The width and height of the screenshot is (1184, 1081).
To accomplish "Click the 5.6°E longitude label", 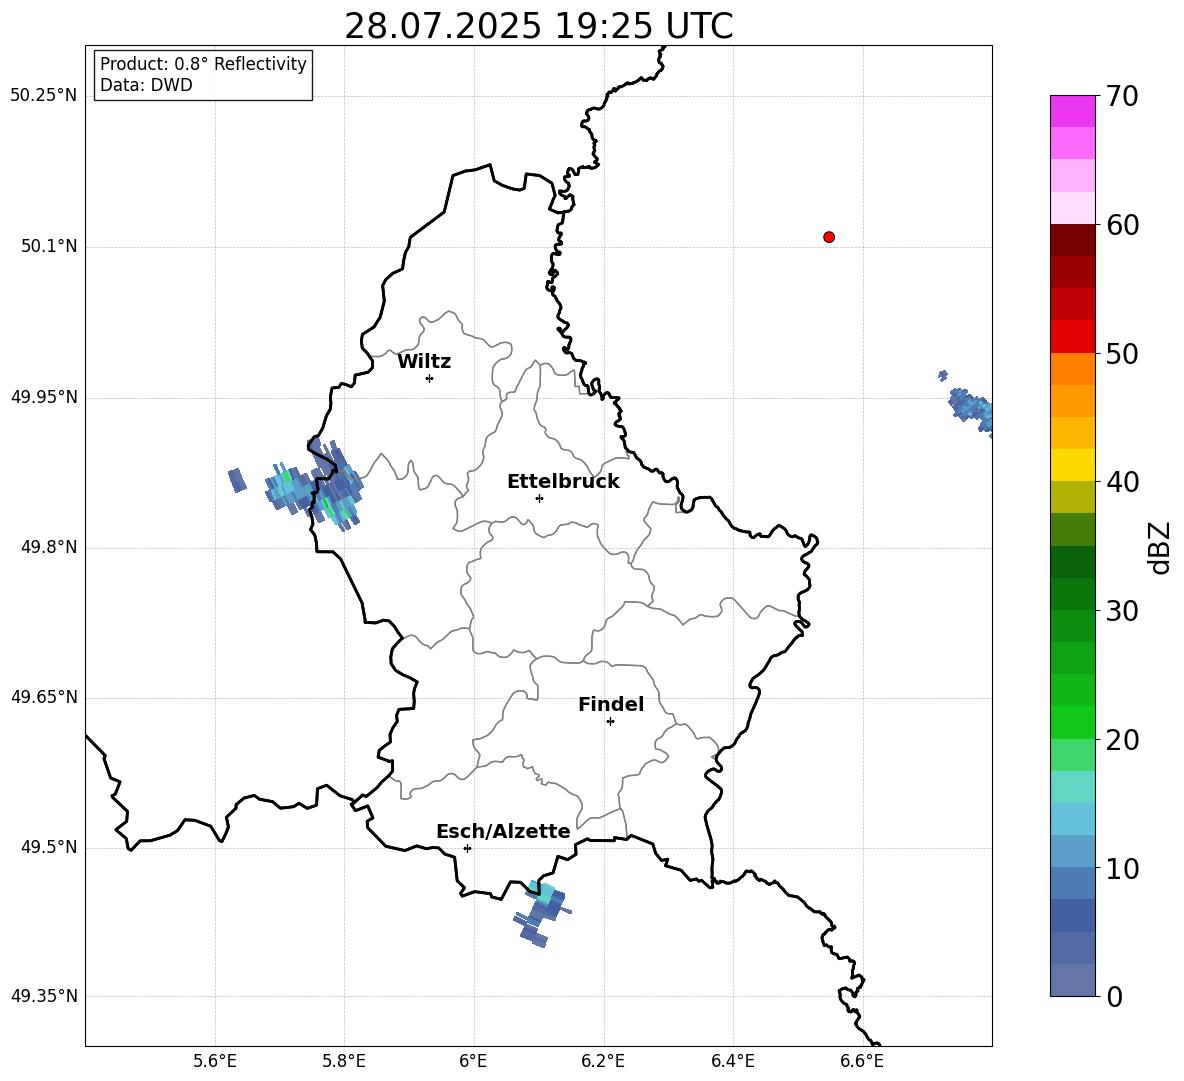I will [x=215, y=1061].
